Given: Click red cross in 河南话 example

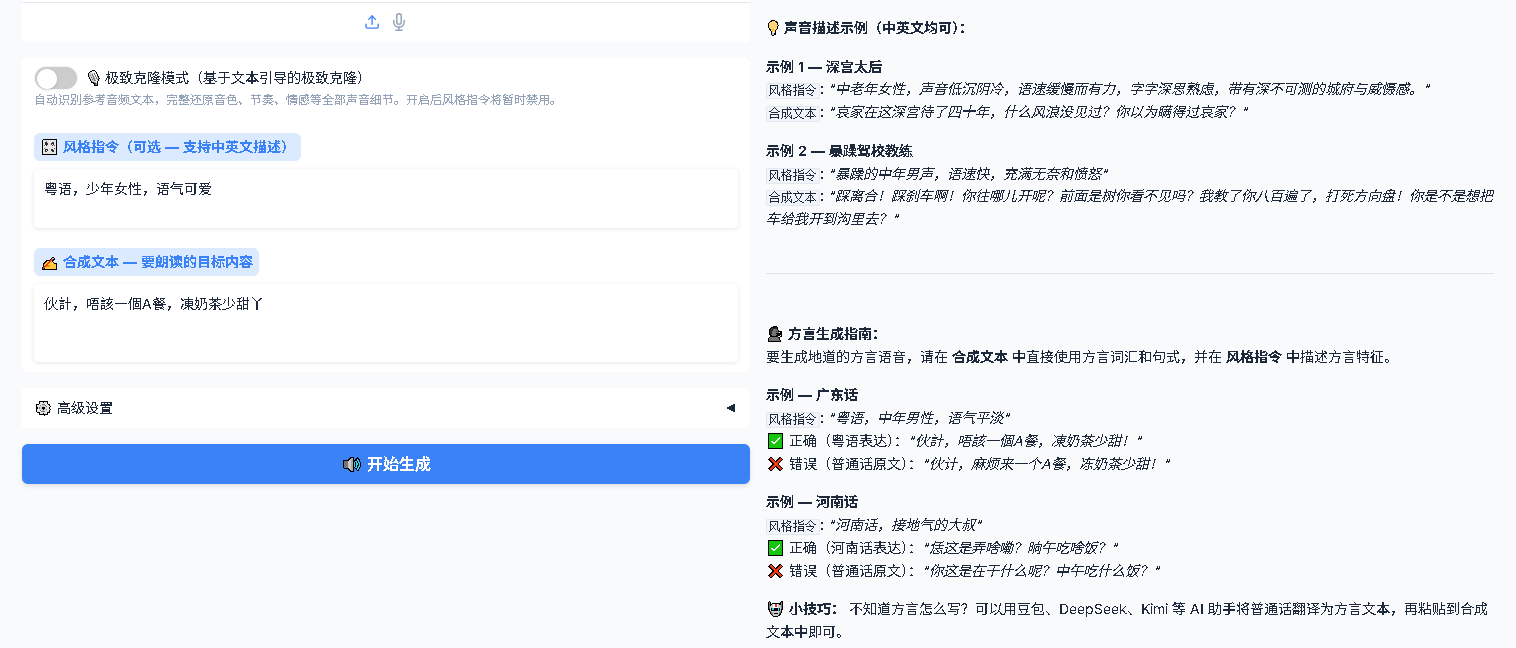Looking at the screenshot, I should (775, 571).
